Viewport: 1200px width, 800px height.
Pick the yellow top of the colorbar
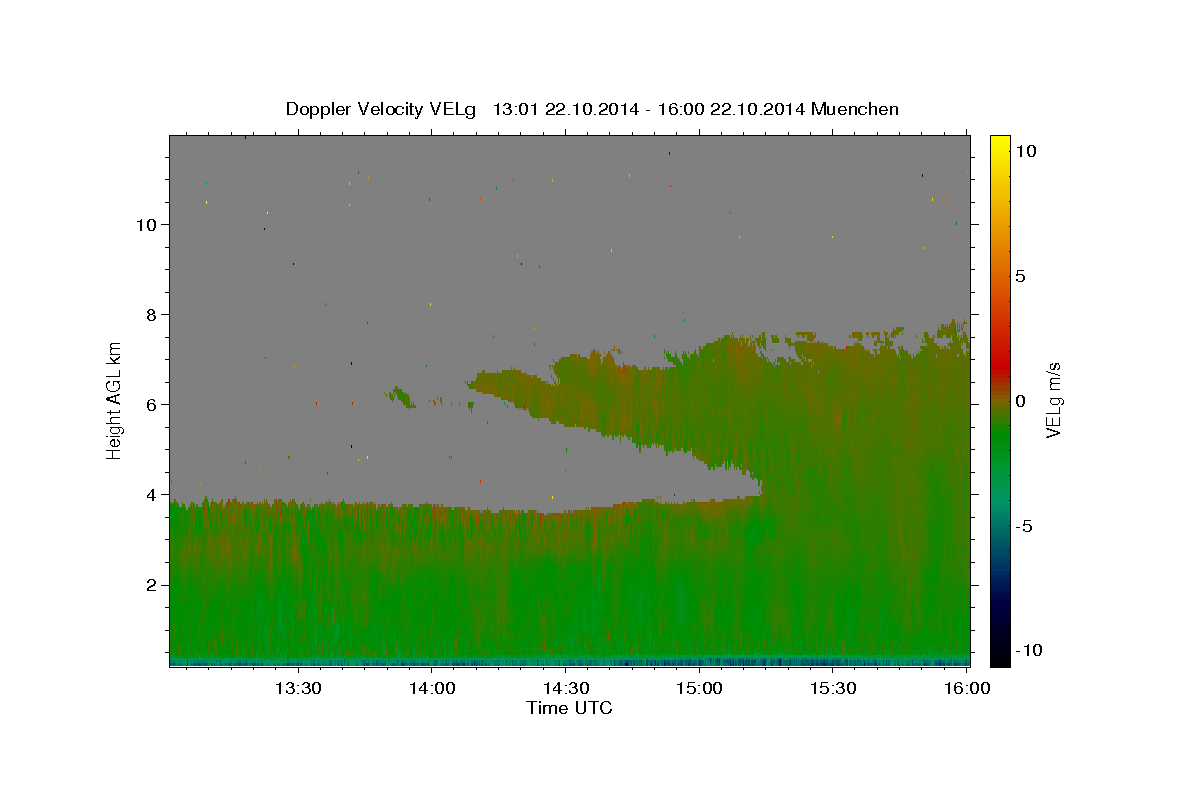[x=999, y=141]
